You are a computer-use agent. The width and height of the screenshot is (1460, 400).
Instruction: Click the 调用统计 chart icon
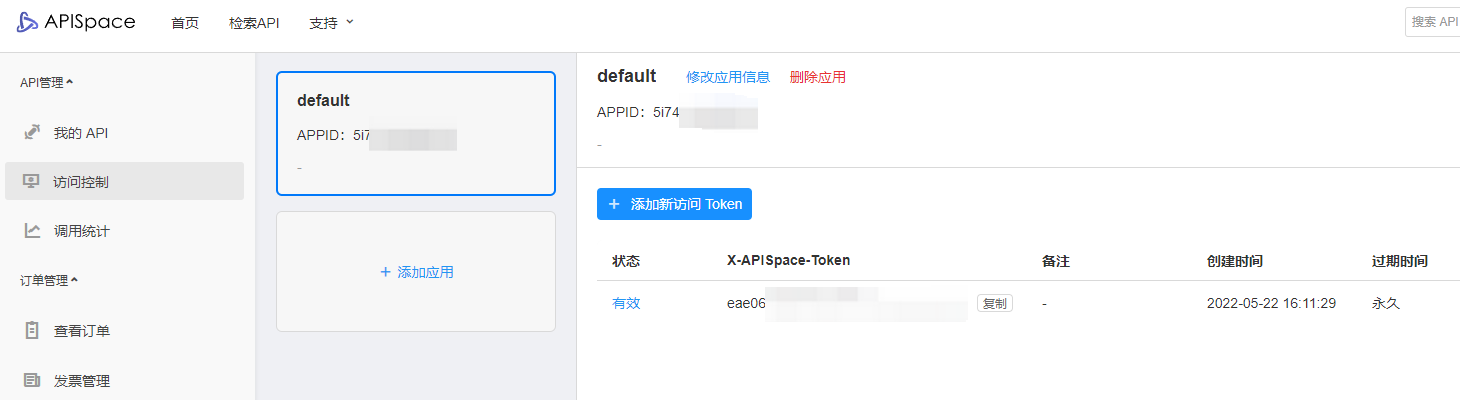click(32, 231)
